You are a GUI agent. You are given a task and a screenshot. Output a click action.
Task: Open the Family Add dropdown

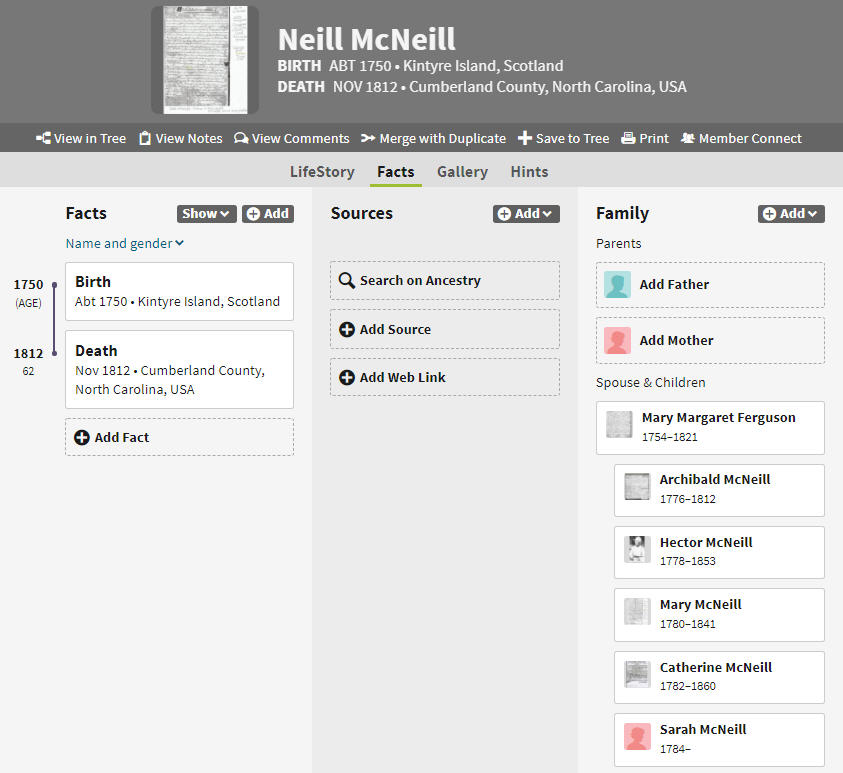tap(791, 213)
